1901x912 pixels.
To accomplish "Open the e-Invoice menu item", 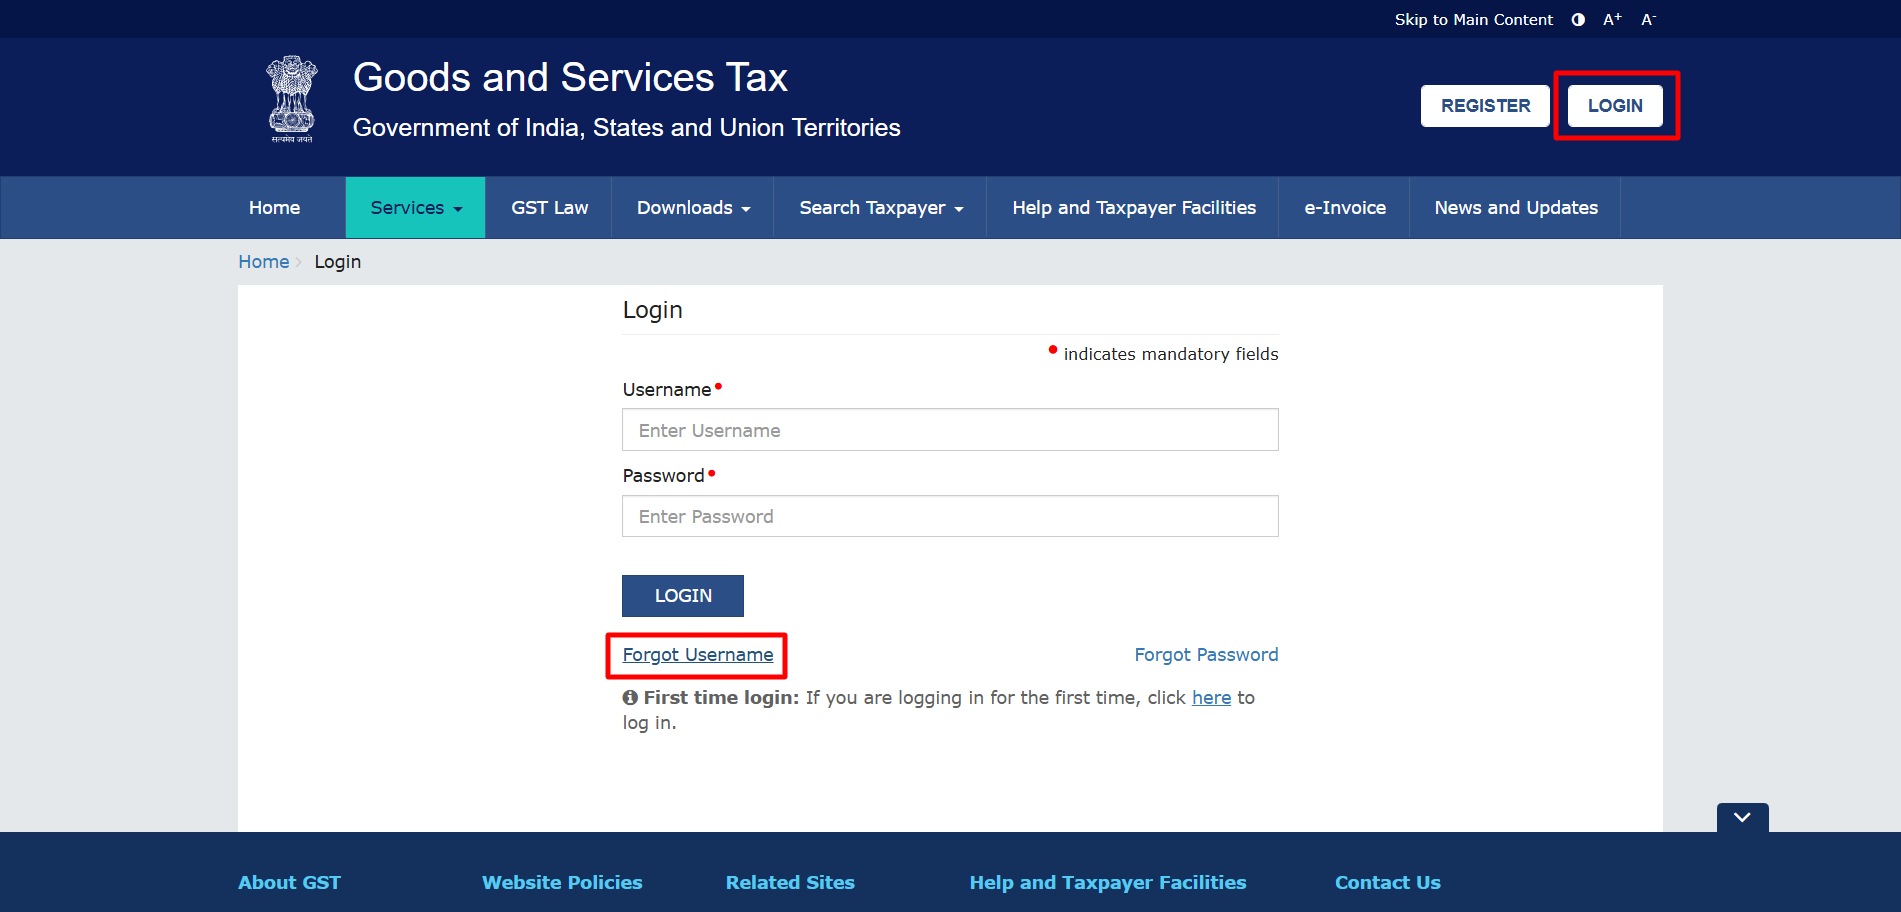I will pyautogui.click(x=1345, y=208).
